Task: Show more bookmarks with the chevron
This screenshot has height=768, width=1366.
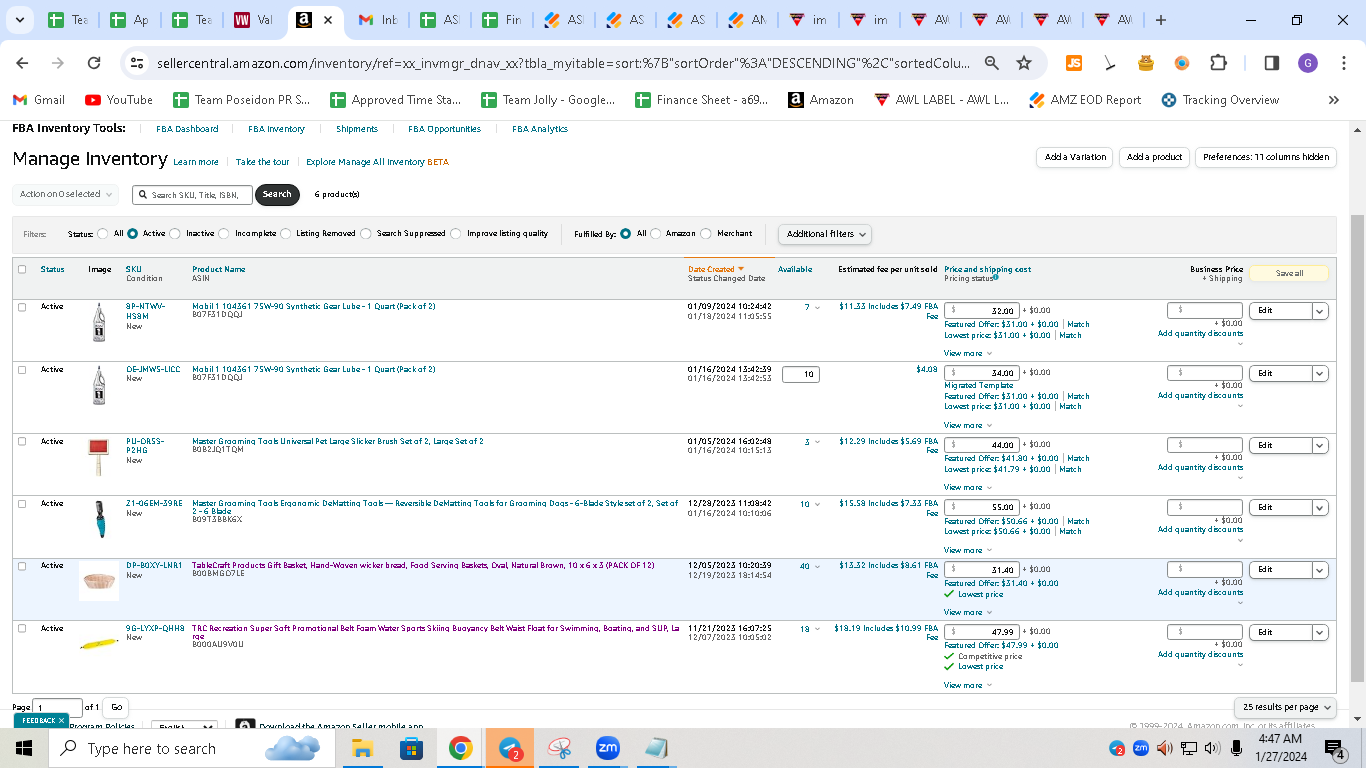Action: (x=1333, y=100)
